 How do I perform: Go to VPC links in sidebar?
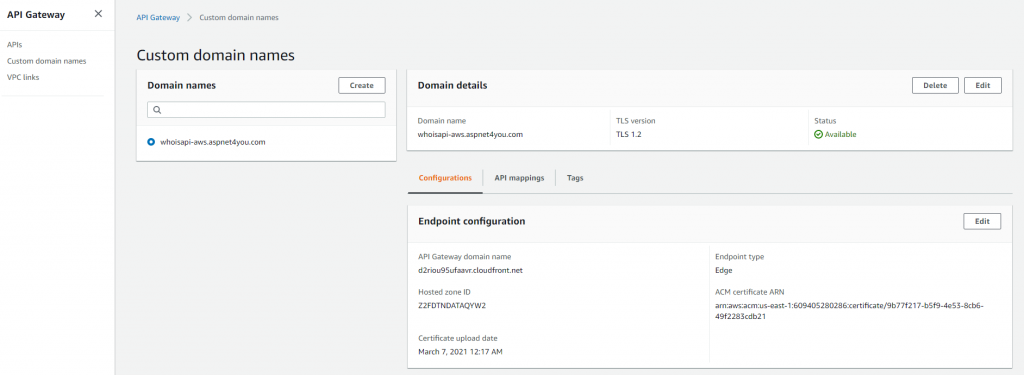click(x=23, y=77)
